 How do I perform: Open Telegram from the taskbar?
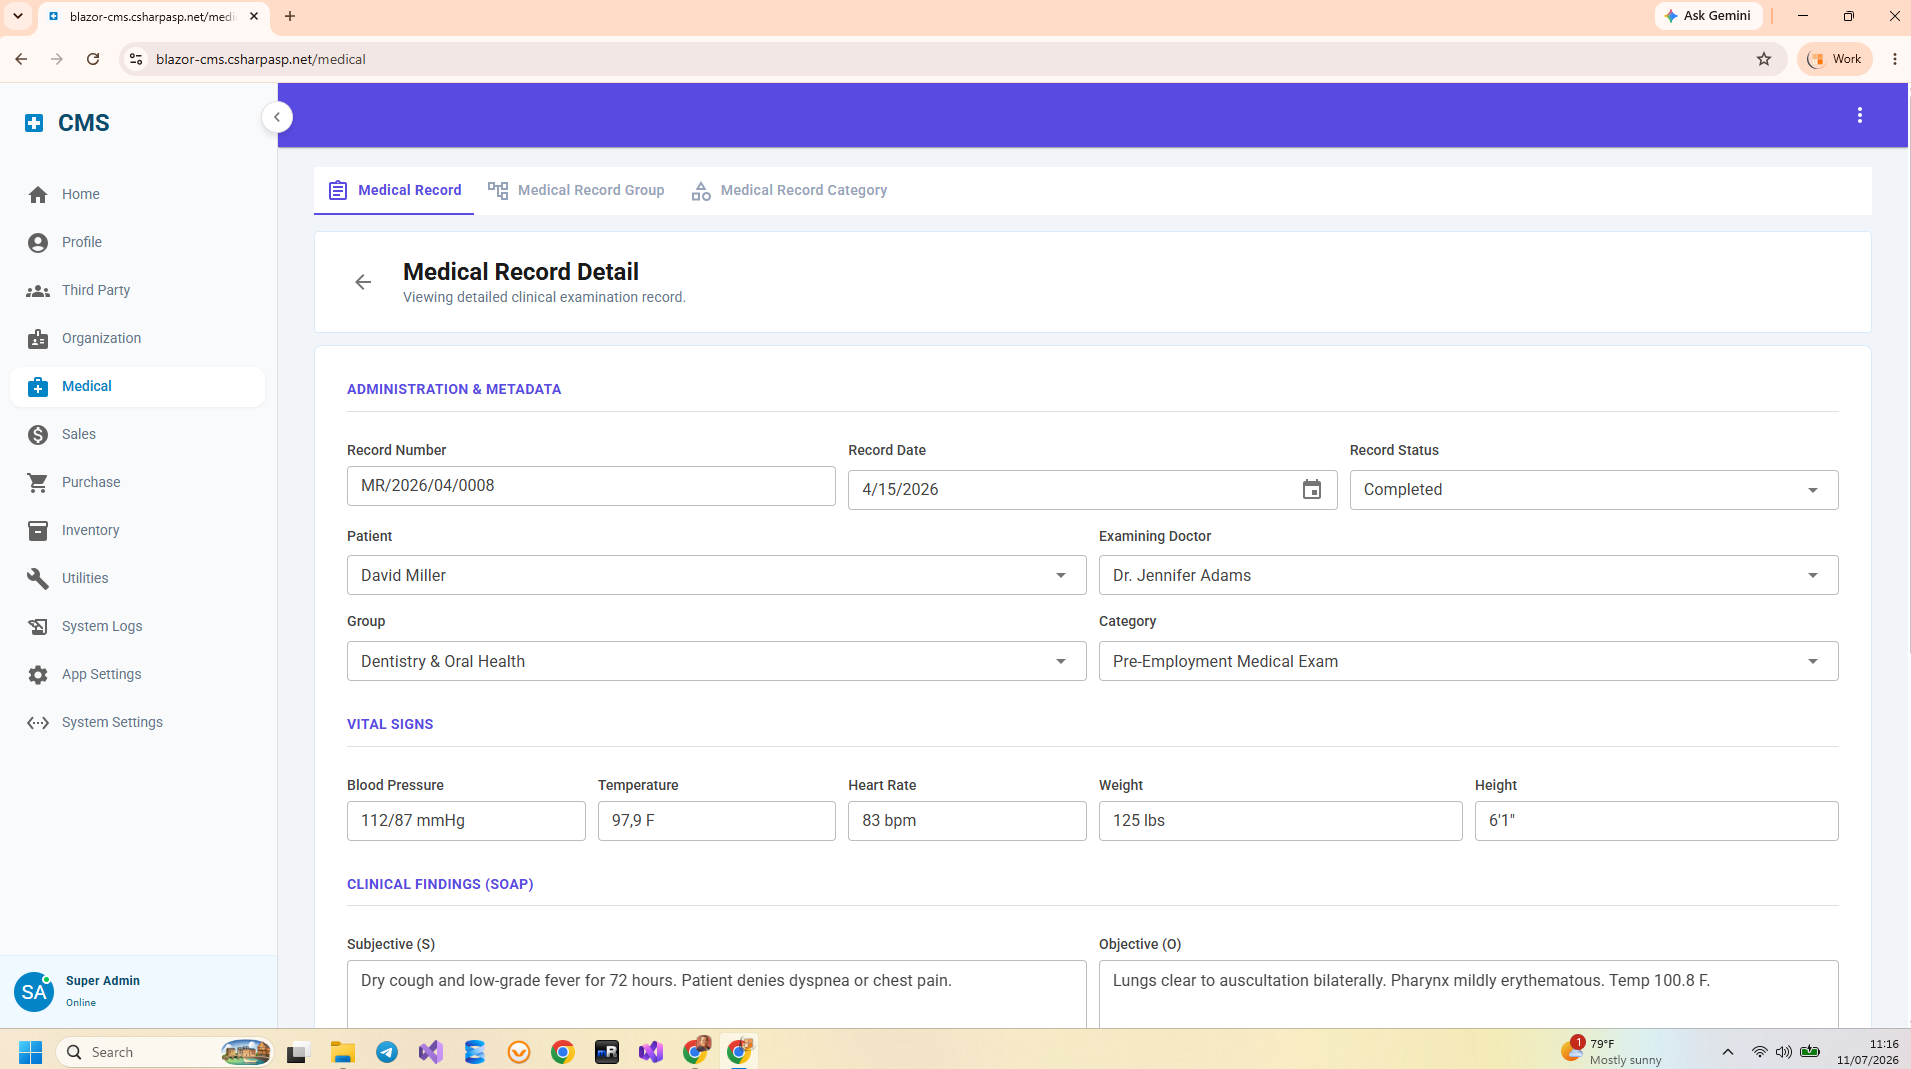pyautogui.click(x=387, y=1052)
